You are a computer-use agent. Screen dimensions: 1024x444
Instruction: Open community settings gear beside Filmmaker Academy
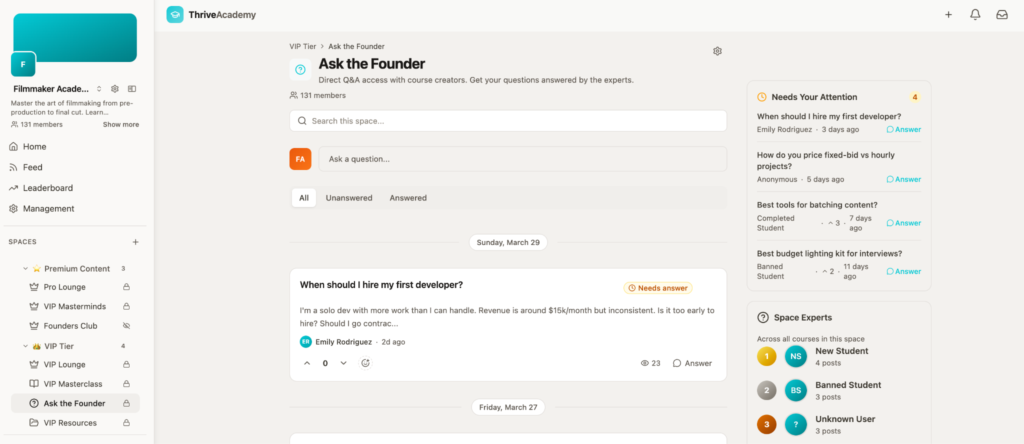tap(115, 89)
